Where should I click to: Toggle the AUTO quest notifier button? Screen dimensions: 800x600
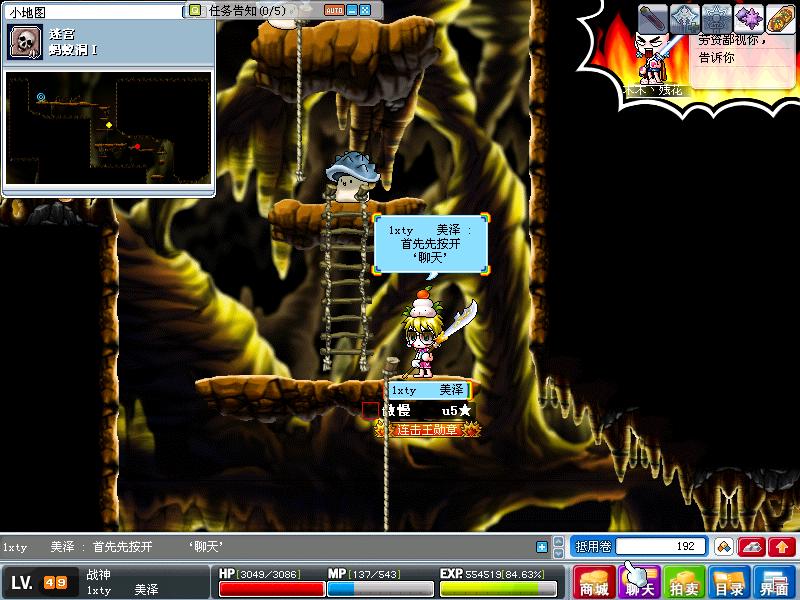pos(333,10)
